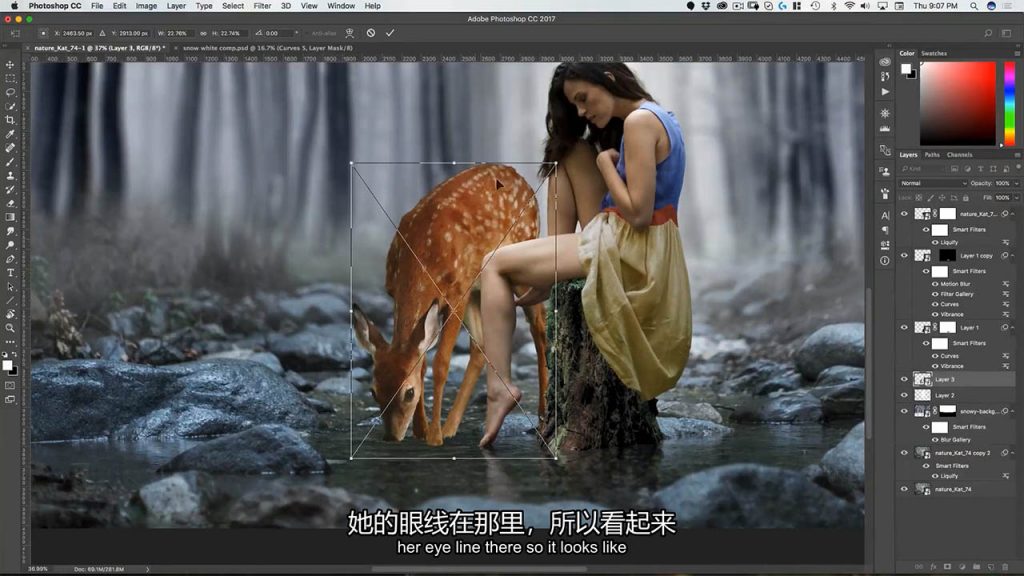Collapse smart filters on nature_Kat_74 copy 2

pyautogui.click(x=1013, y=453)
